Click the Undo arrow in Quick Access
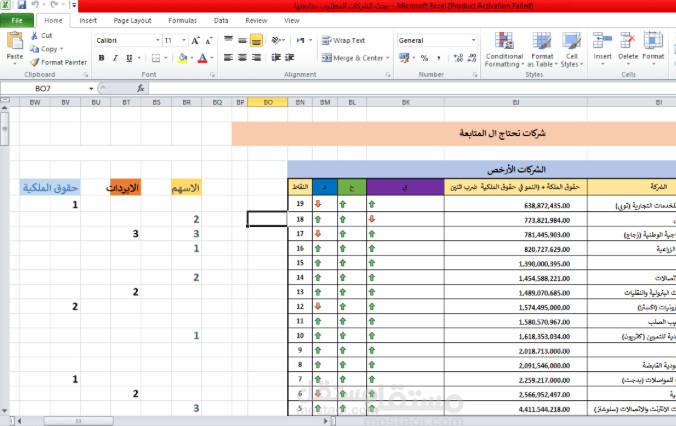 (x=35, y=5)
